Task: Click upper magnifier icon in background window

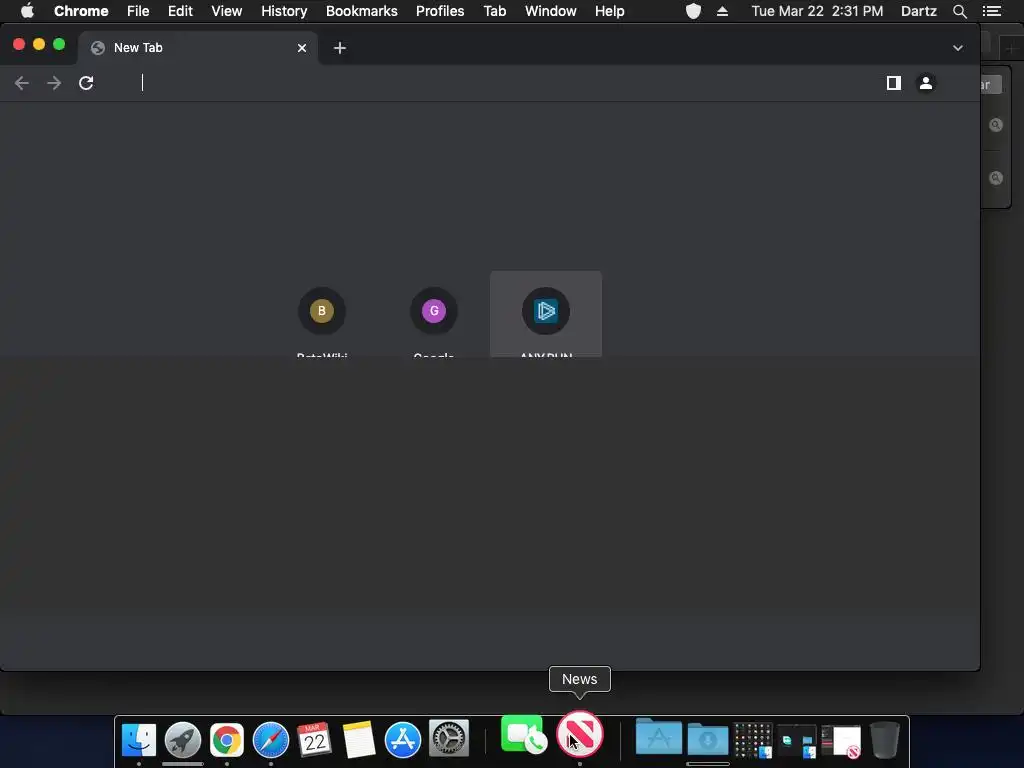Action: point(996,125)
